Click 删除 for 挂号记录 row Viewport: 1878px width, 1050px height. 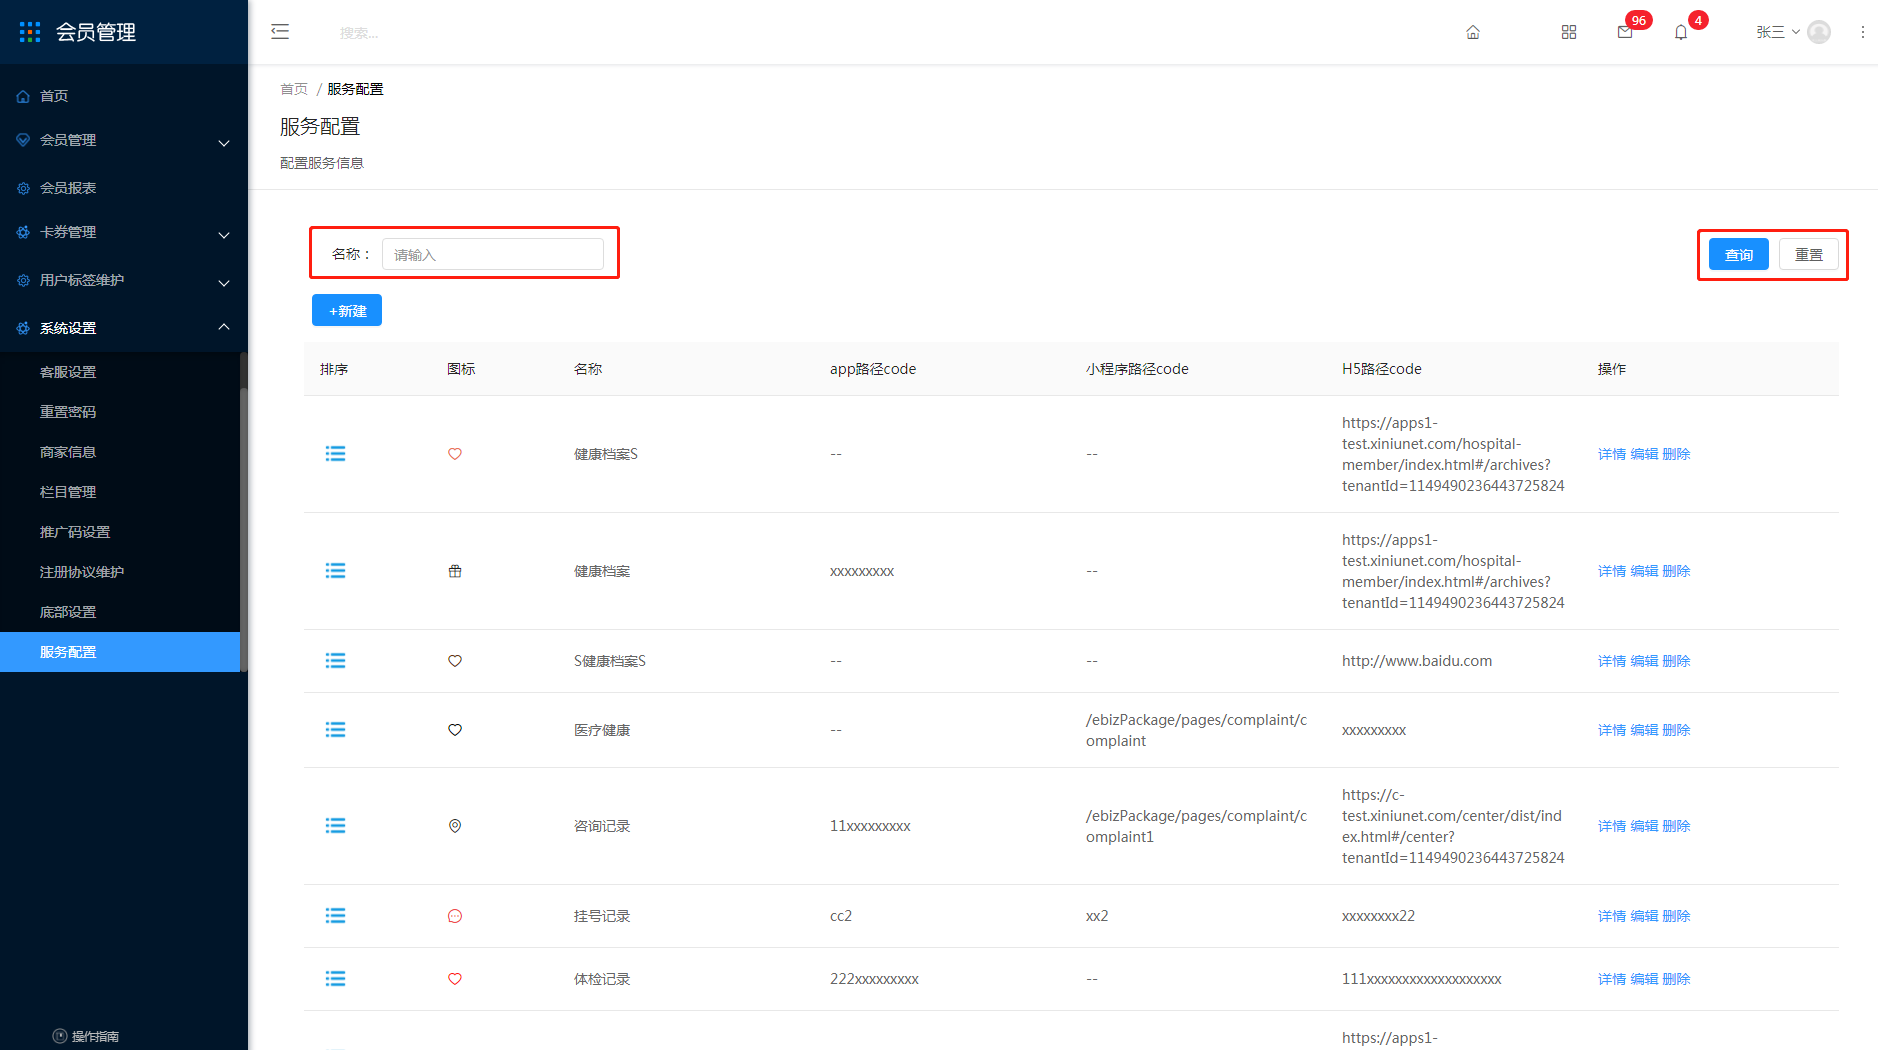pyautogui.click(x=1676, y=916)
